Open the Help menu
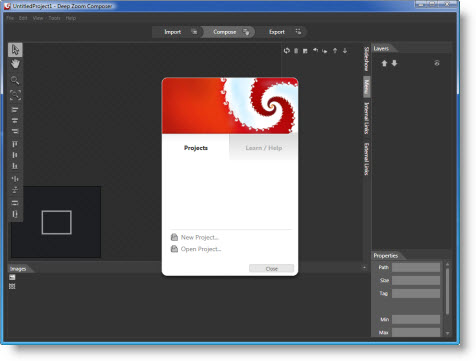Image resolution: width=476 pixels, height=361 pixels. click(x=71, y=18)
